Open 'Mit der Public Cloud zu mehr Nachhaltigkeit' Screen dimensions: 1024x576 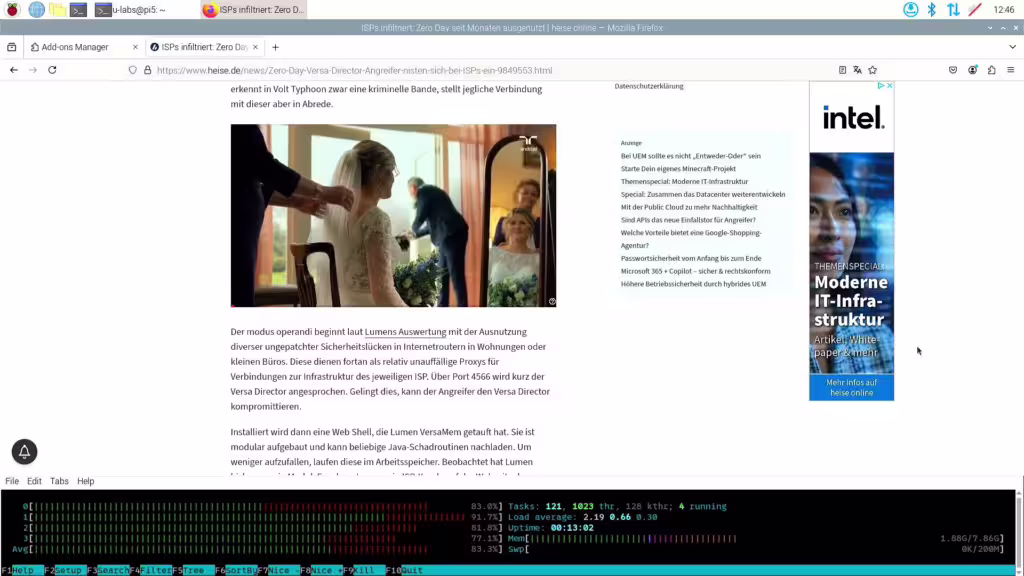click(689, 207)
